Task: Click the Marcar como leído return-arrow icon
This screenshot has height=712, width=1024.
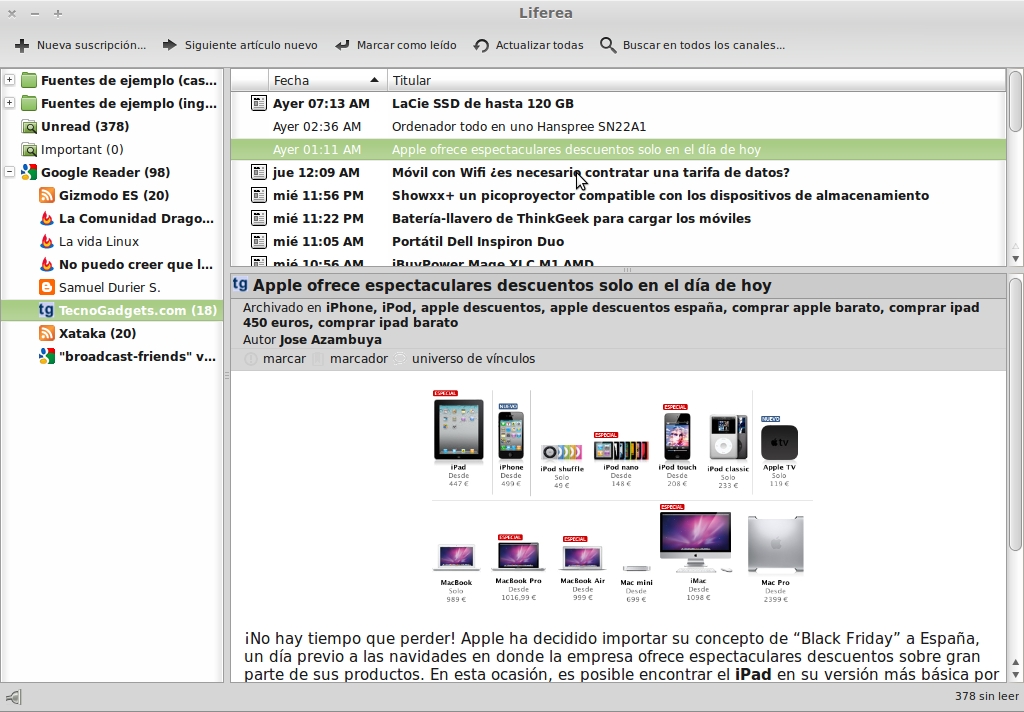Action: 342,45
